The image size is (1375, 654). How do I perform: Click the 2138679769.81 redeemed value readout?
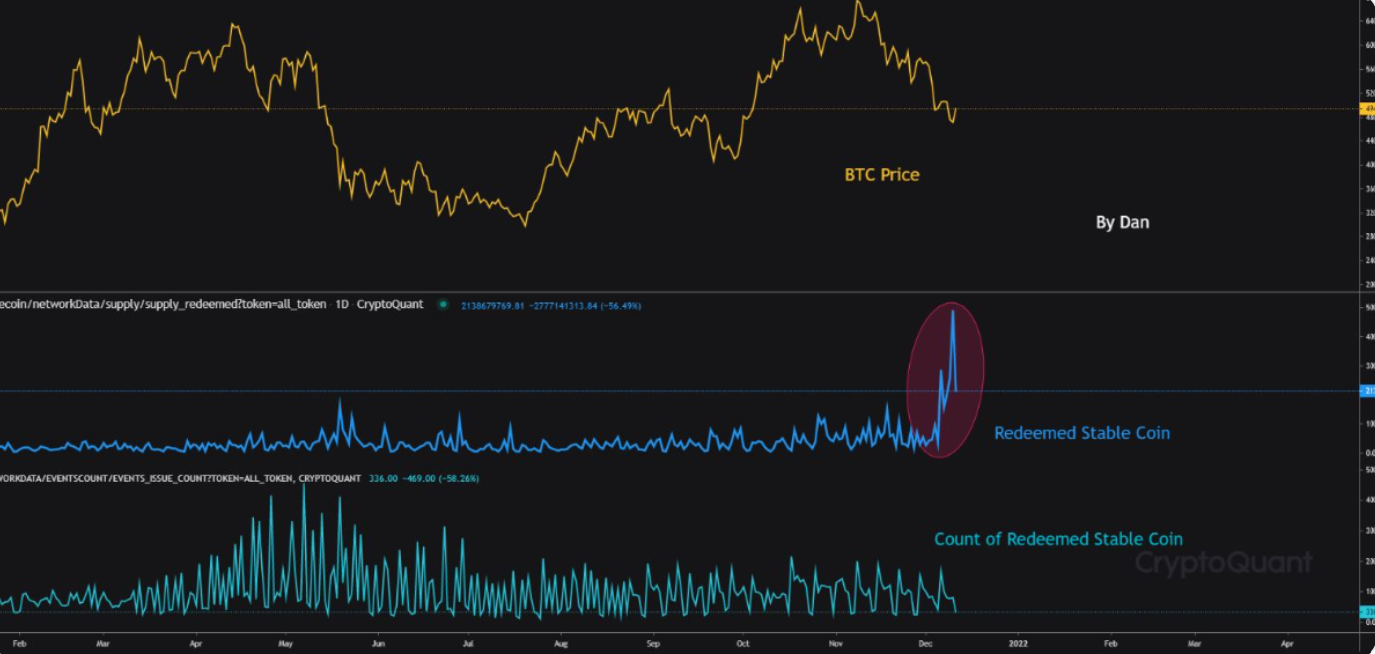pos(495,305)
